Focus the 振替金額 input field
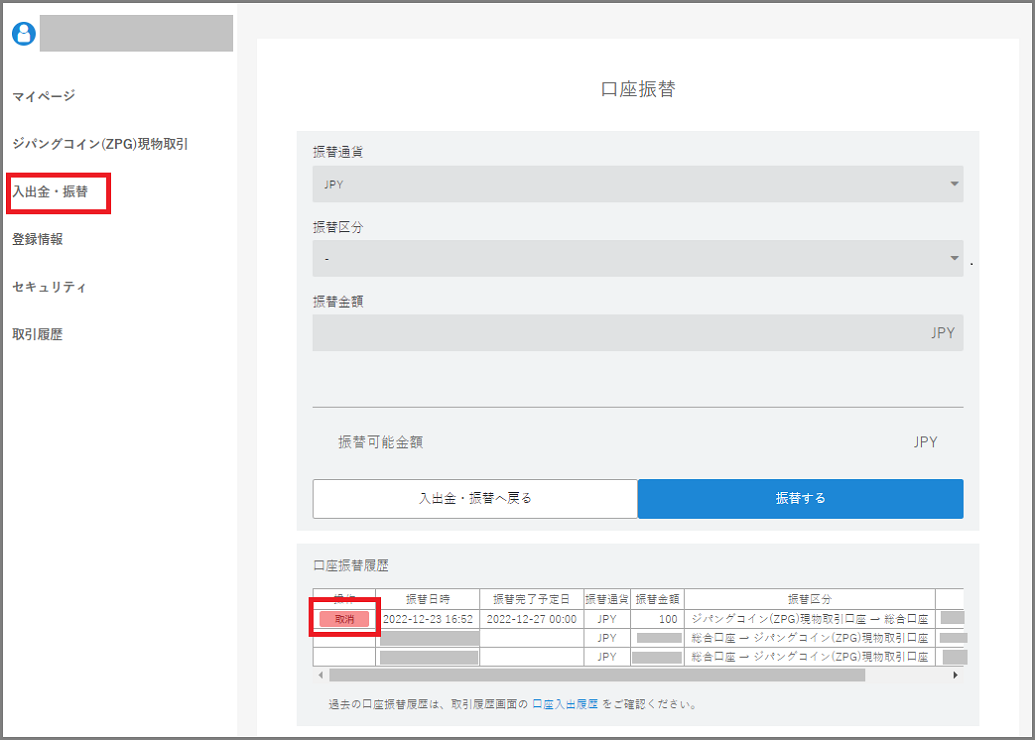The height and width of the screenshot is (740, 1035). pos(638,333)
